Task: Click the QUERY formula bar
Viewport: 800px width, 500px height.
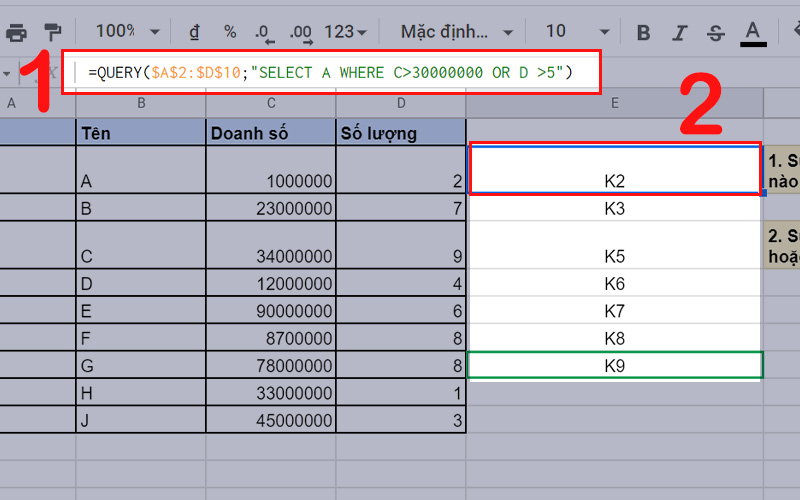Action: coord(330,72)
